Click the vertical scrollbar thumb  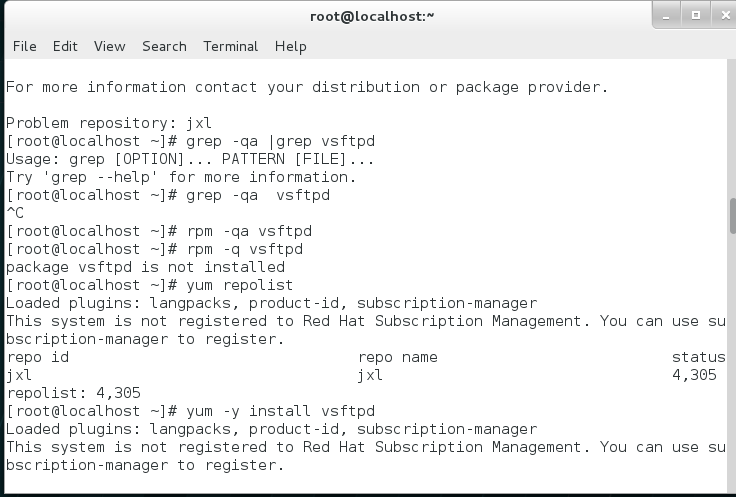click(731, 213)
